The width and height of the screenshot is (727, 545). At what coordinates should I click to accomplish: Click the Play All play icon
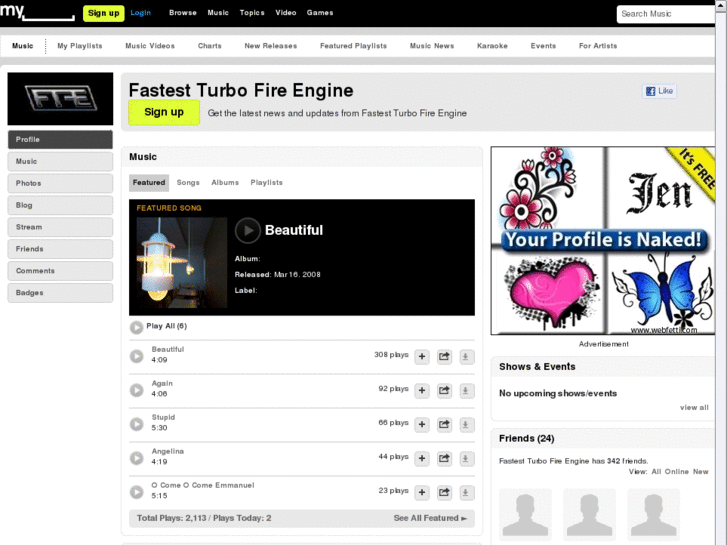[x=136, y=327]
